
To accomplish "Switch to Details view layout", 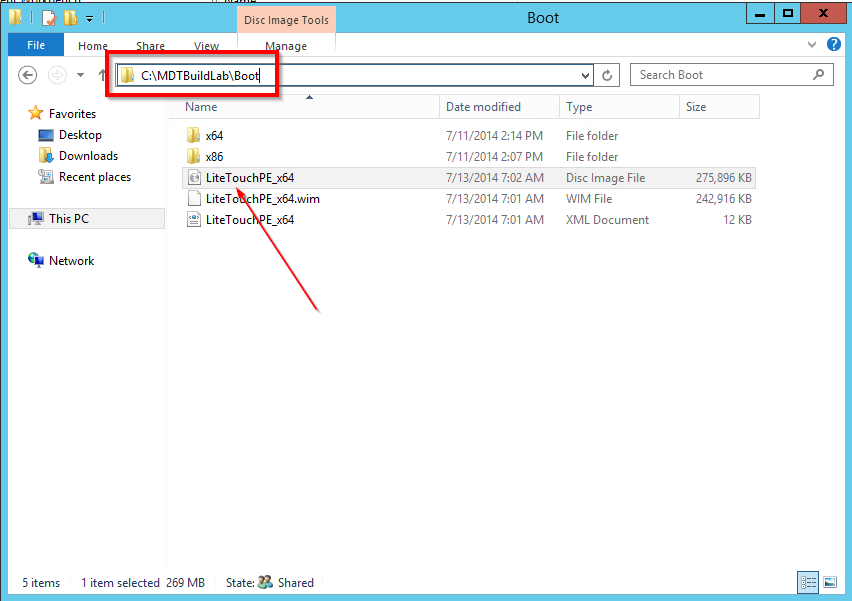I will coord(808,583).
